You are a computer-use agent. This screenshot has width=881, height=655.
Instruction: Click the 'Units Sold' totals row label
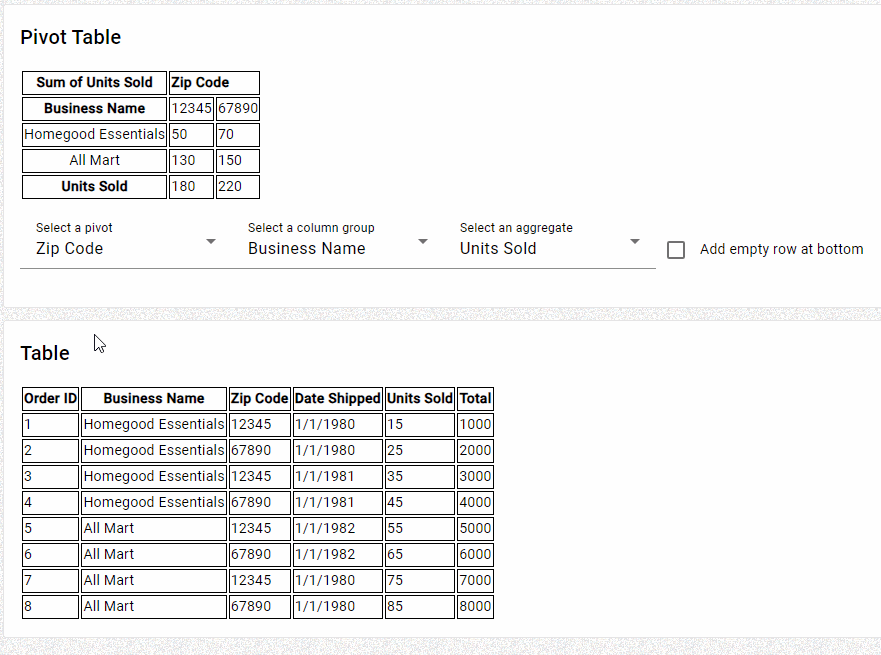[93, 186]
